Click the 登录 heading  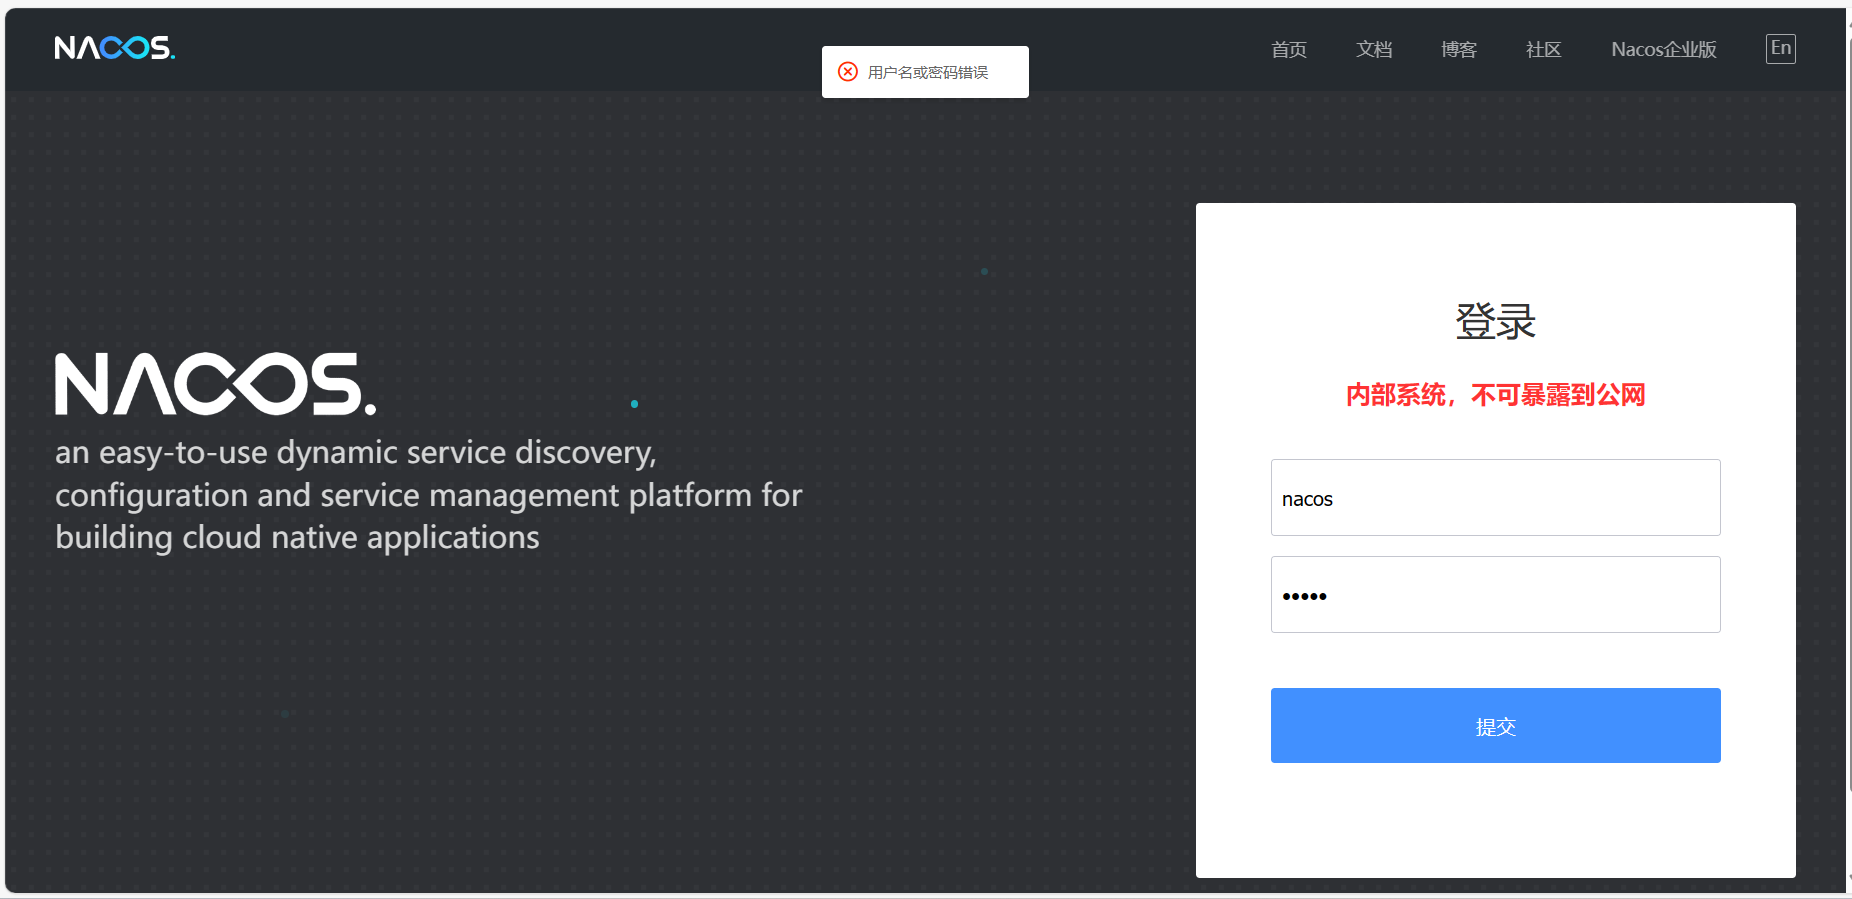point(1496,321)
